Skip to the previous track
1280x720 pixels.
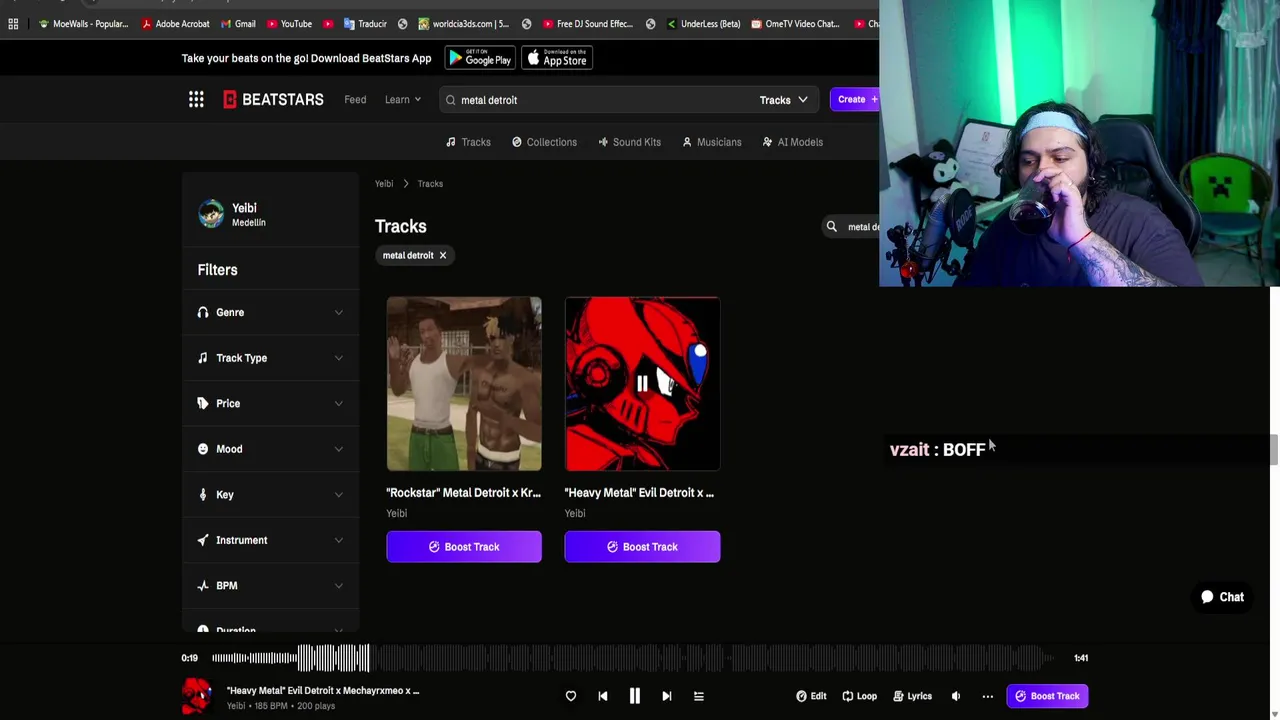point(603,696)
